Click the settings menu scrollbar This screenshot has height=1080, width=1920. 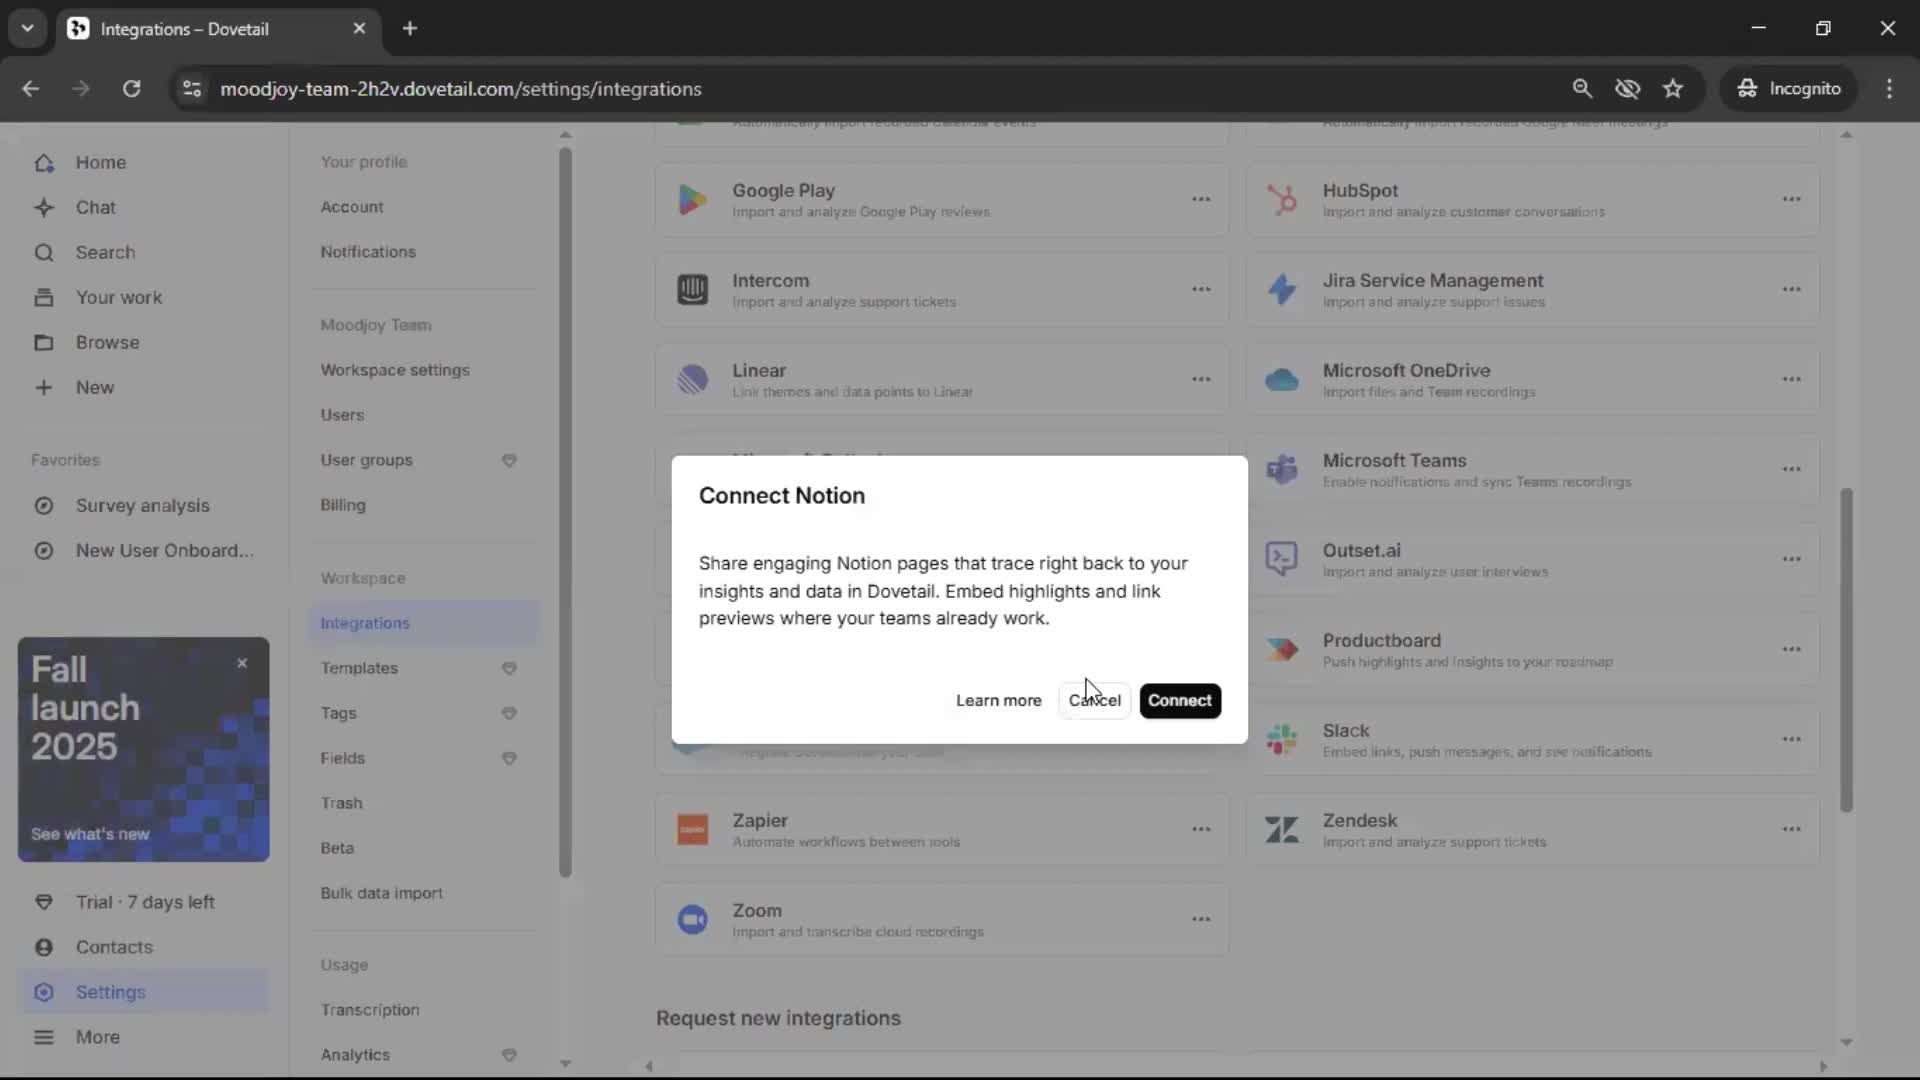coord(565,510)
